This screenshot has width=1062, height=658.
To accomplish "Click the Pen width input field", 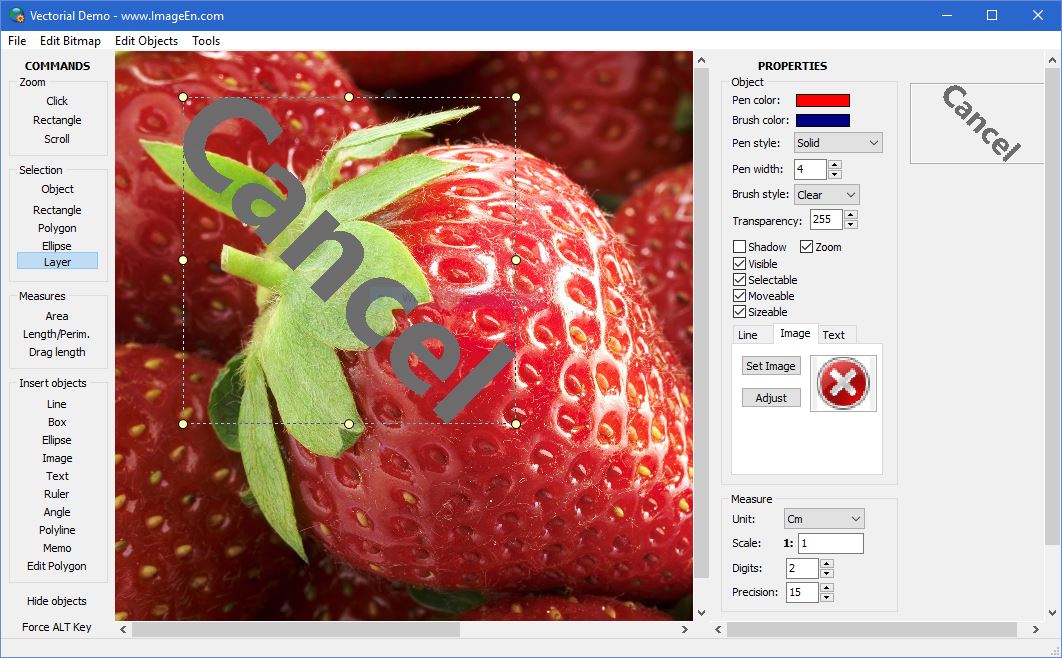I will point(810,169).
